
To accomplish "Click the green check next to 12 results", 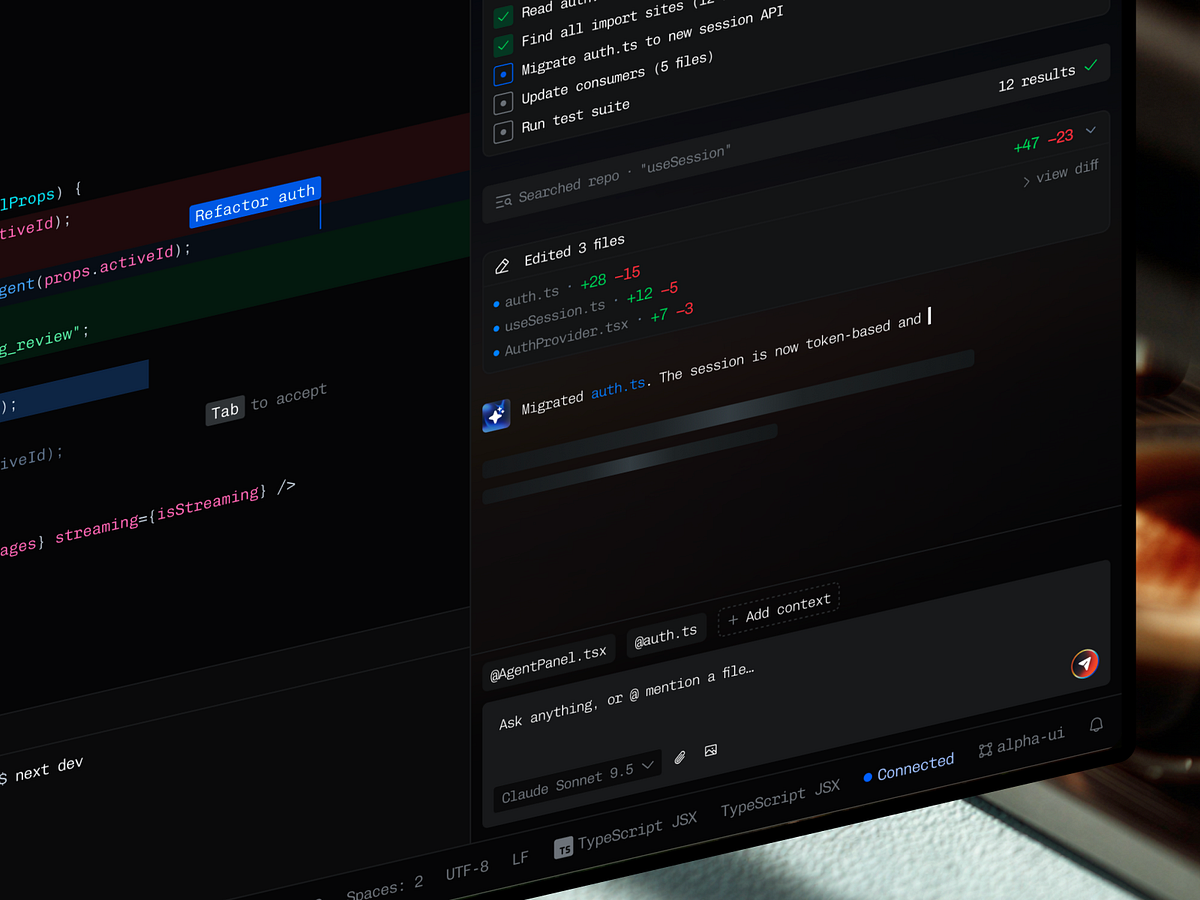I will point(1091,66).
